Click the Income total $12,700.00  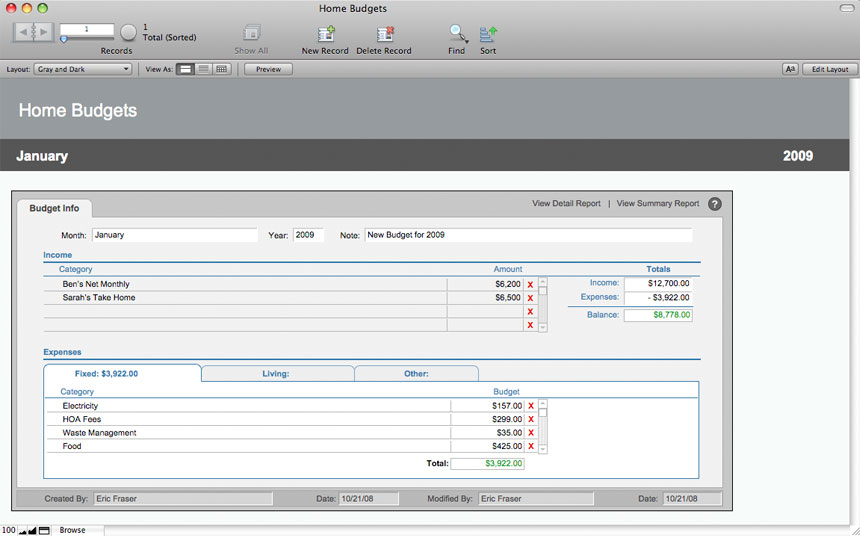(658, 284)
